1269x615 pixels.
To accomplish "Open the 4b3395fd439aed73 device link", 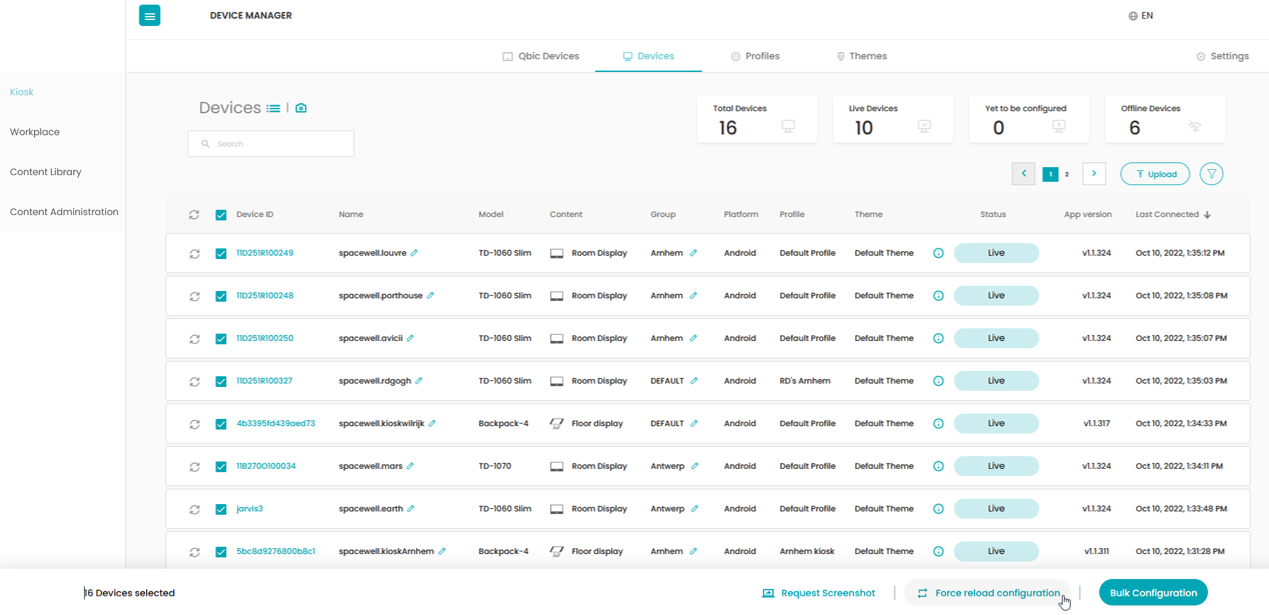I will tap(276, 424).
